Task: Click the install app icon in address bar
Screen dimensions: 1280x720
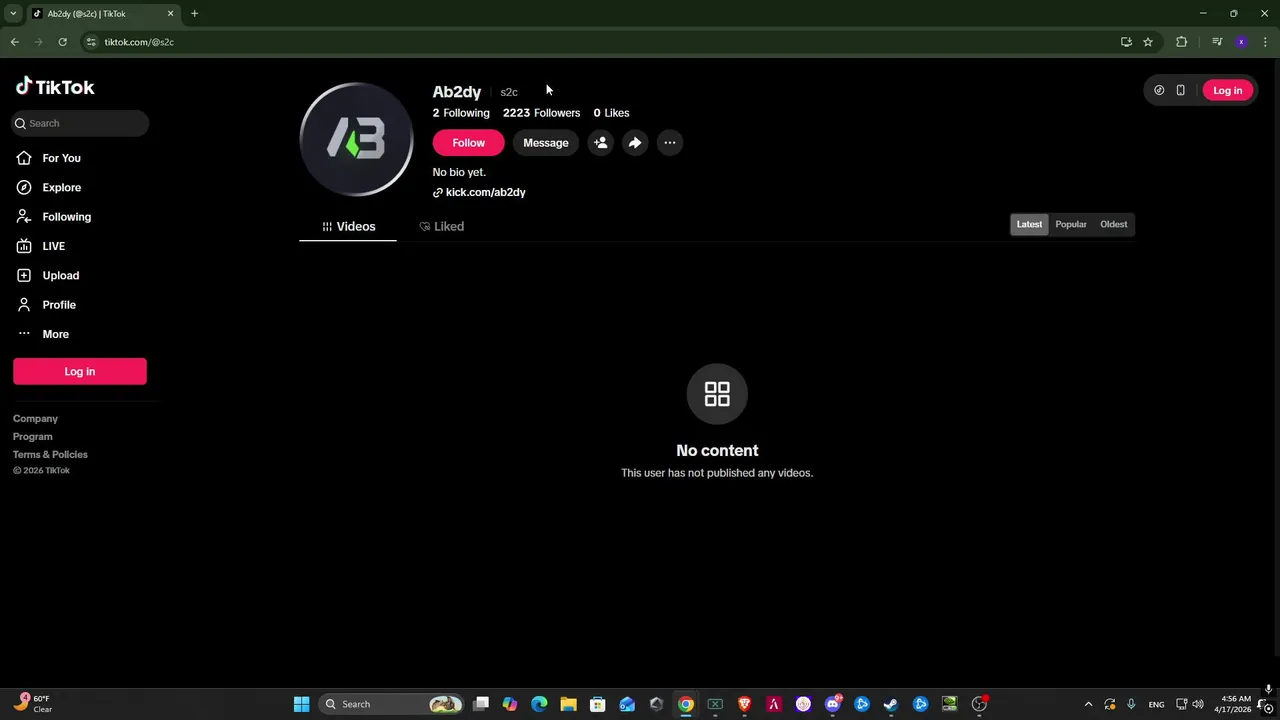Action: (1126, 42)
